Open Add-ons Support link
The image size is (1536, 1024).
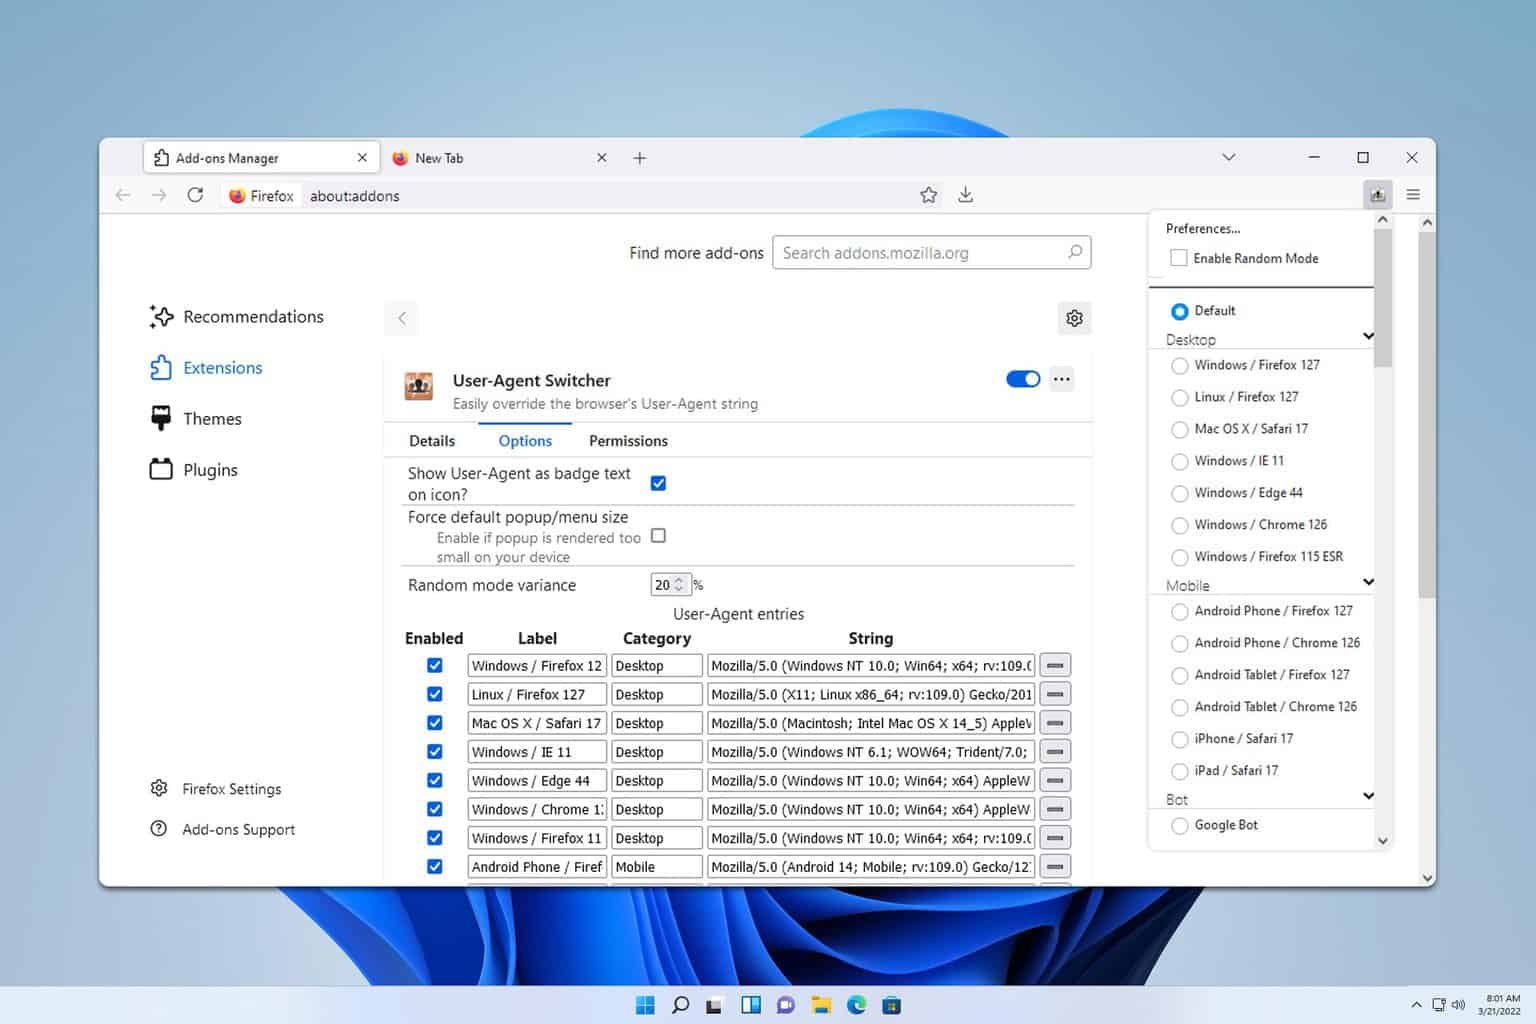pos(223,829)
